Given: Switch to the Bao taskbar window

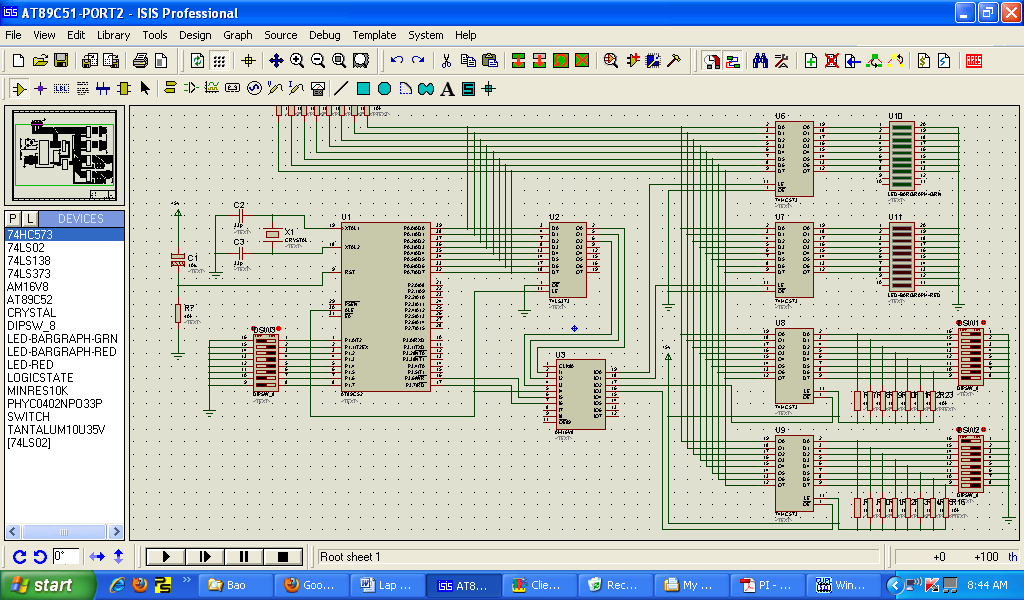Looking at the screenshot, I should [235, 585].
